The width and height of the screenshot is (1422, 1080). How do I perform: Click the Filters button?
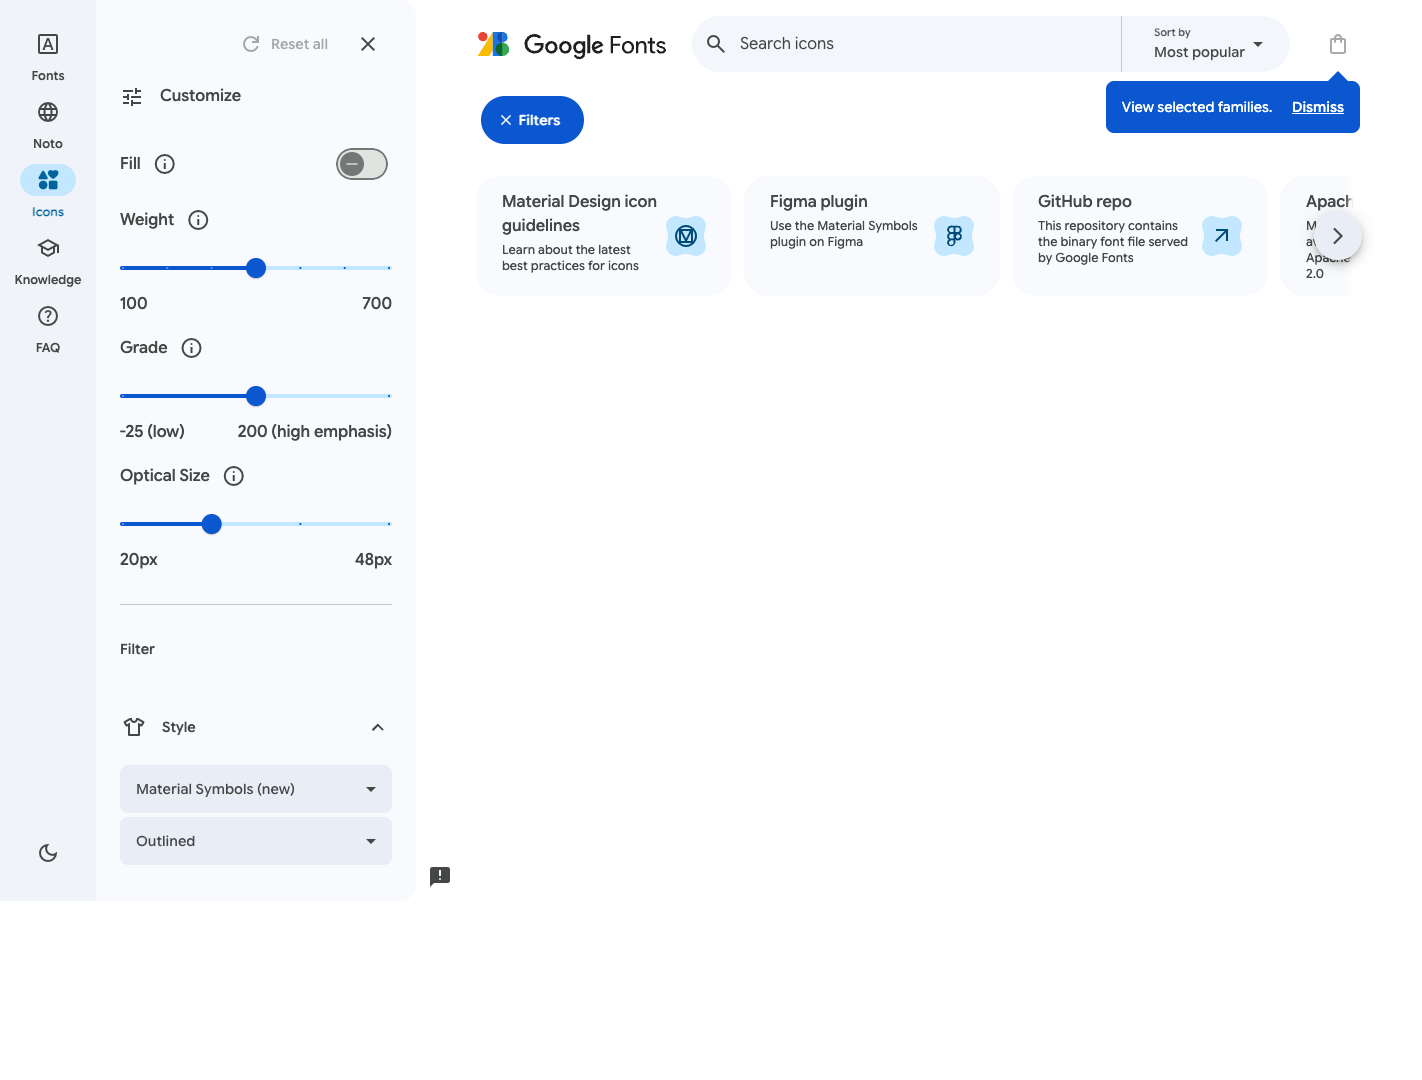(532, 120)
